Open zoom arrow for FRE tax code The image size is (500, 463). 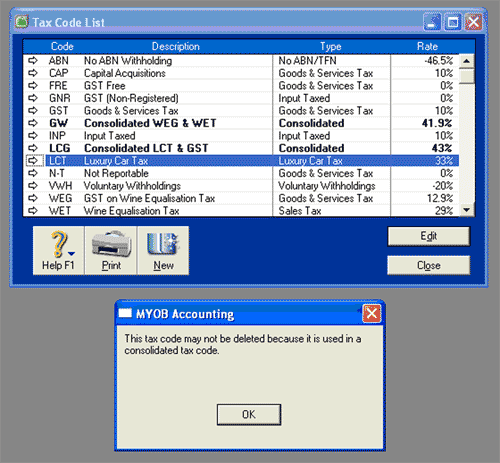[33, 85]
